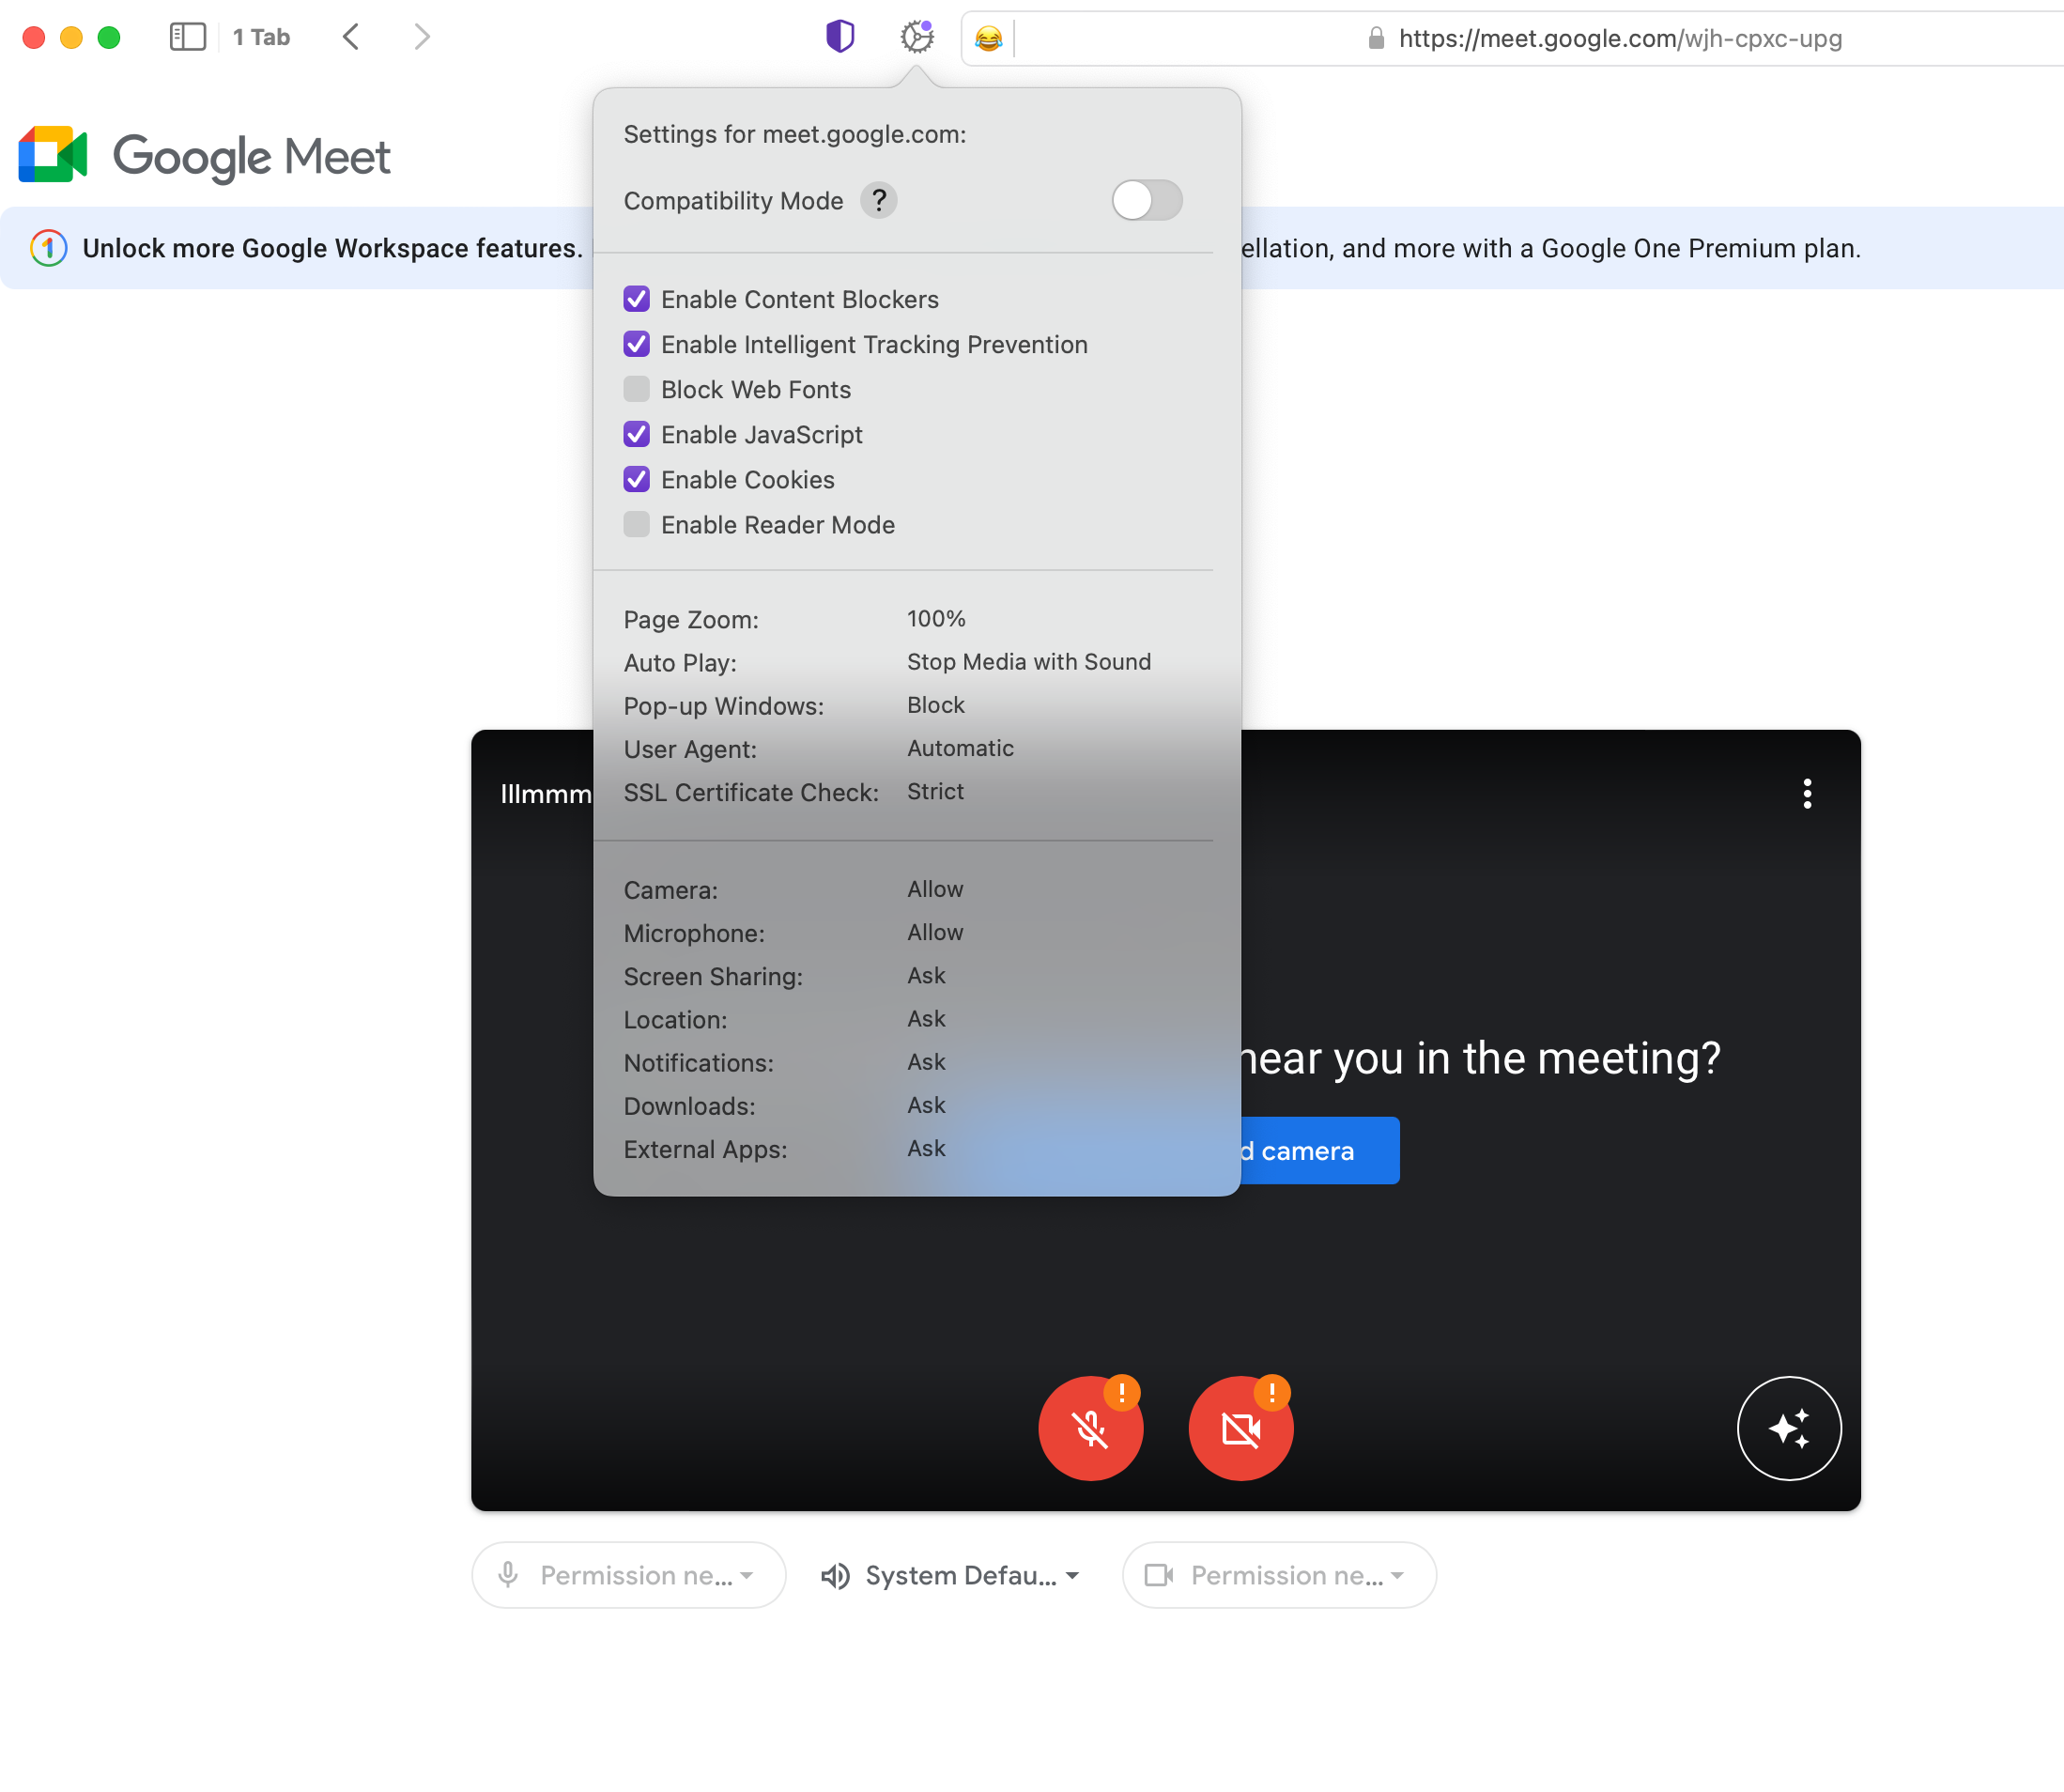Click the blue camera permission button
Image resolution: width=2064 pixels, height=1792 pixels.
(1318, 1151)
